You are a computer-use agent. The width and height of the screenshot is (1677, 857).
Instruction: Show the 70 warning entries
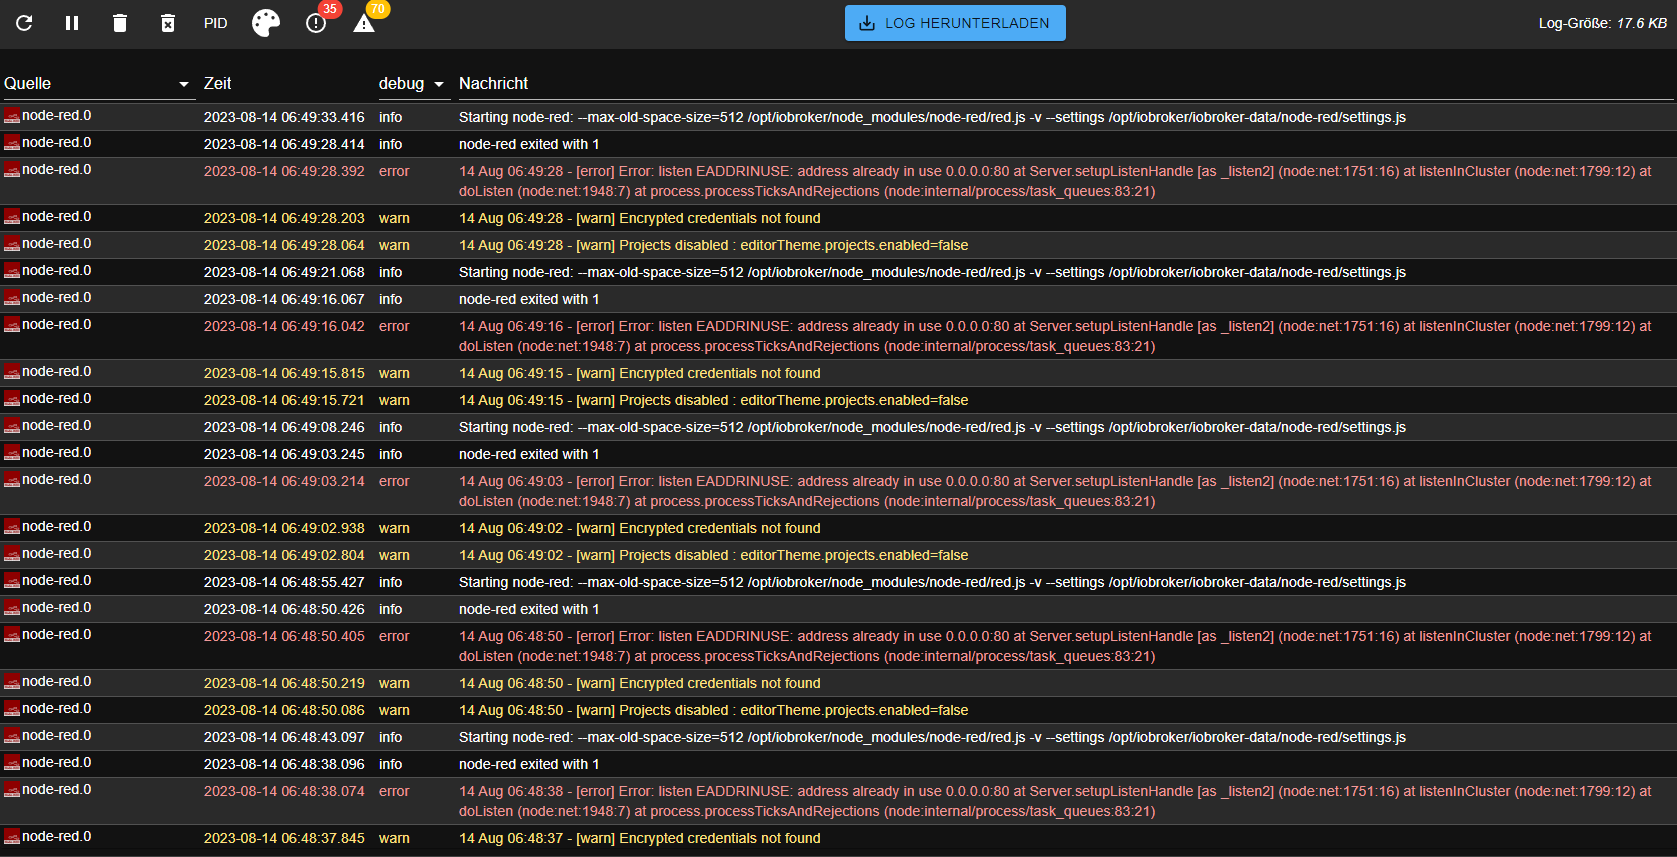coord(364,23)
